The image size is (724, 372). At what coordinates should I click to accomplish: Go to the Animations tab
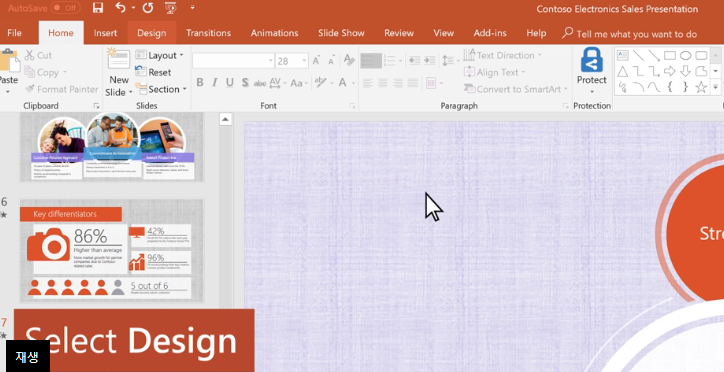[274, 33]
